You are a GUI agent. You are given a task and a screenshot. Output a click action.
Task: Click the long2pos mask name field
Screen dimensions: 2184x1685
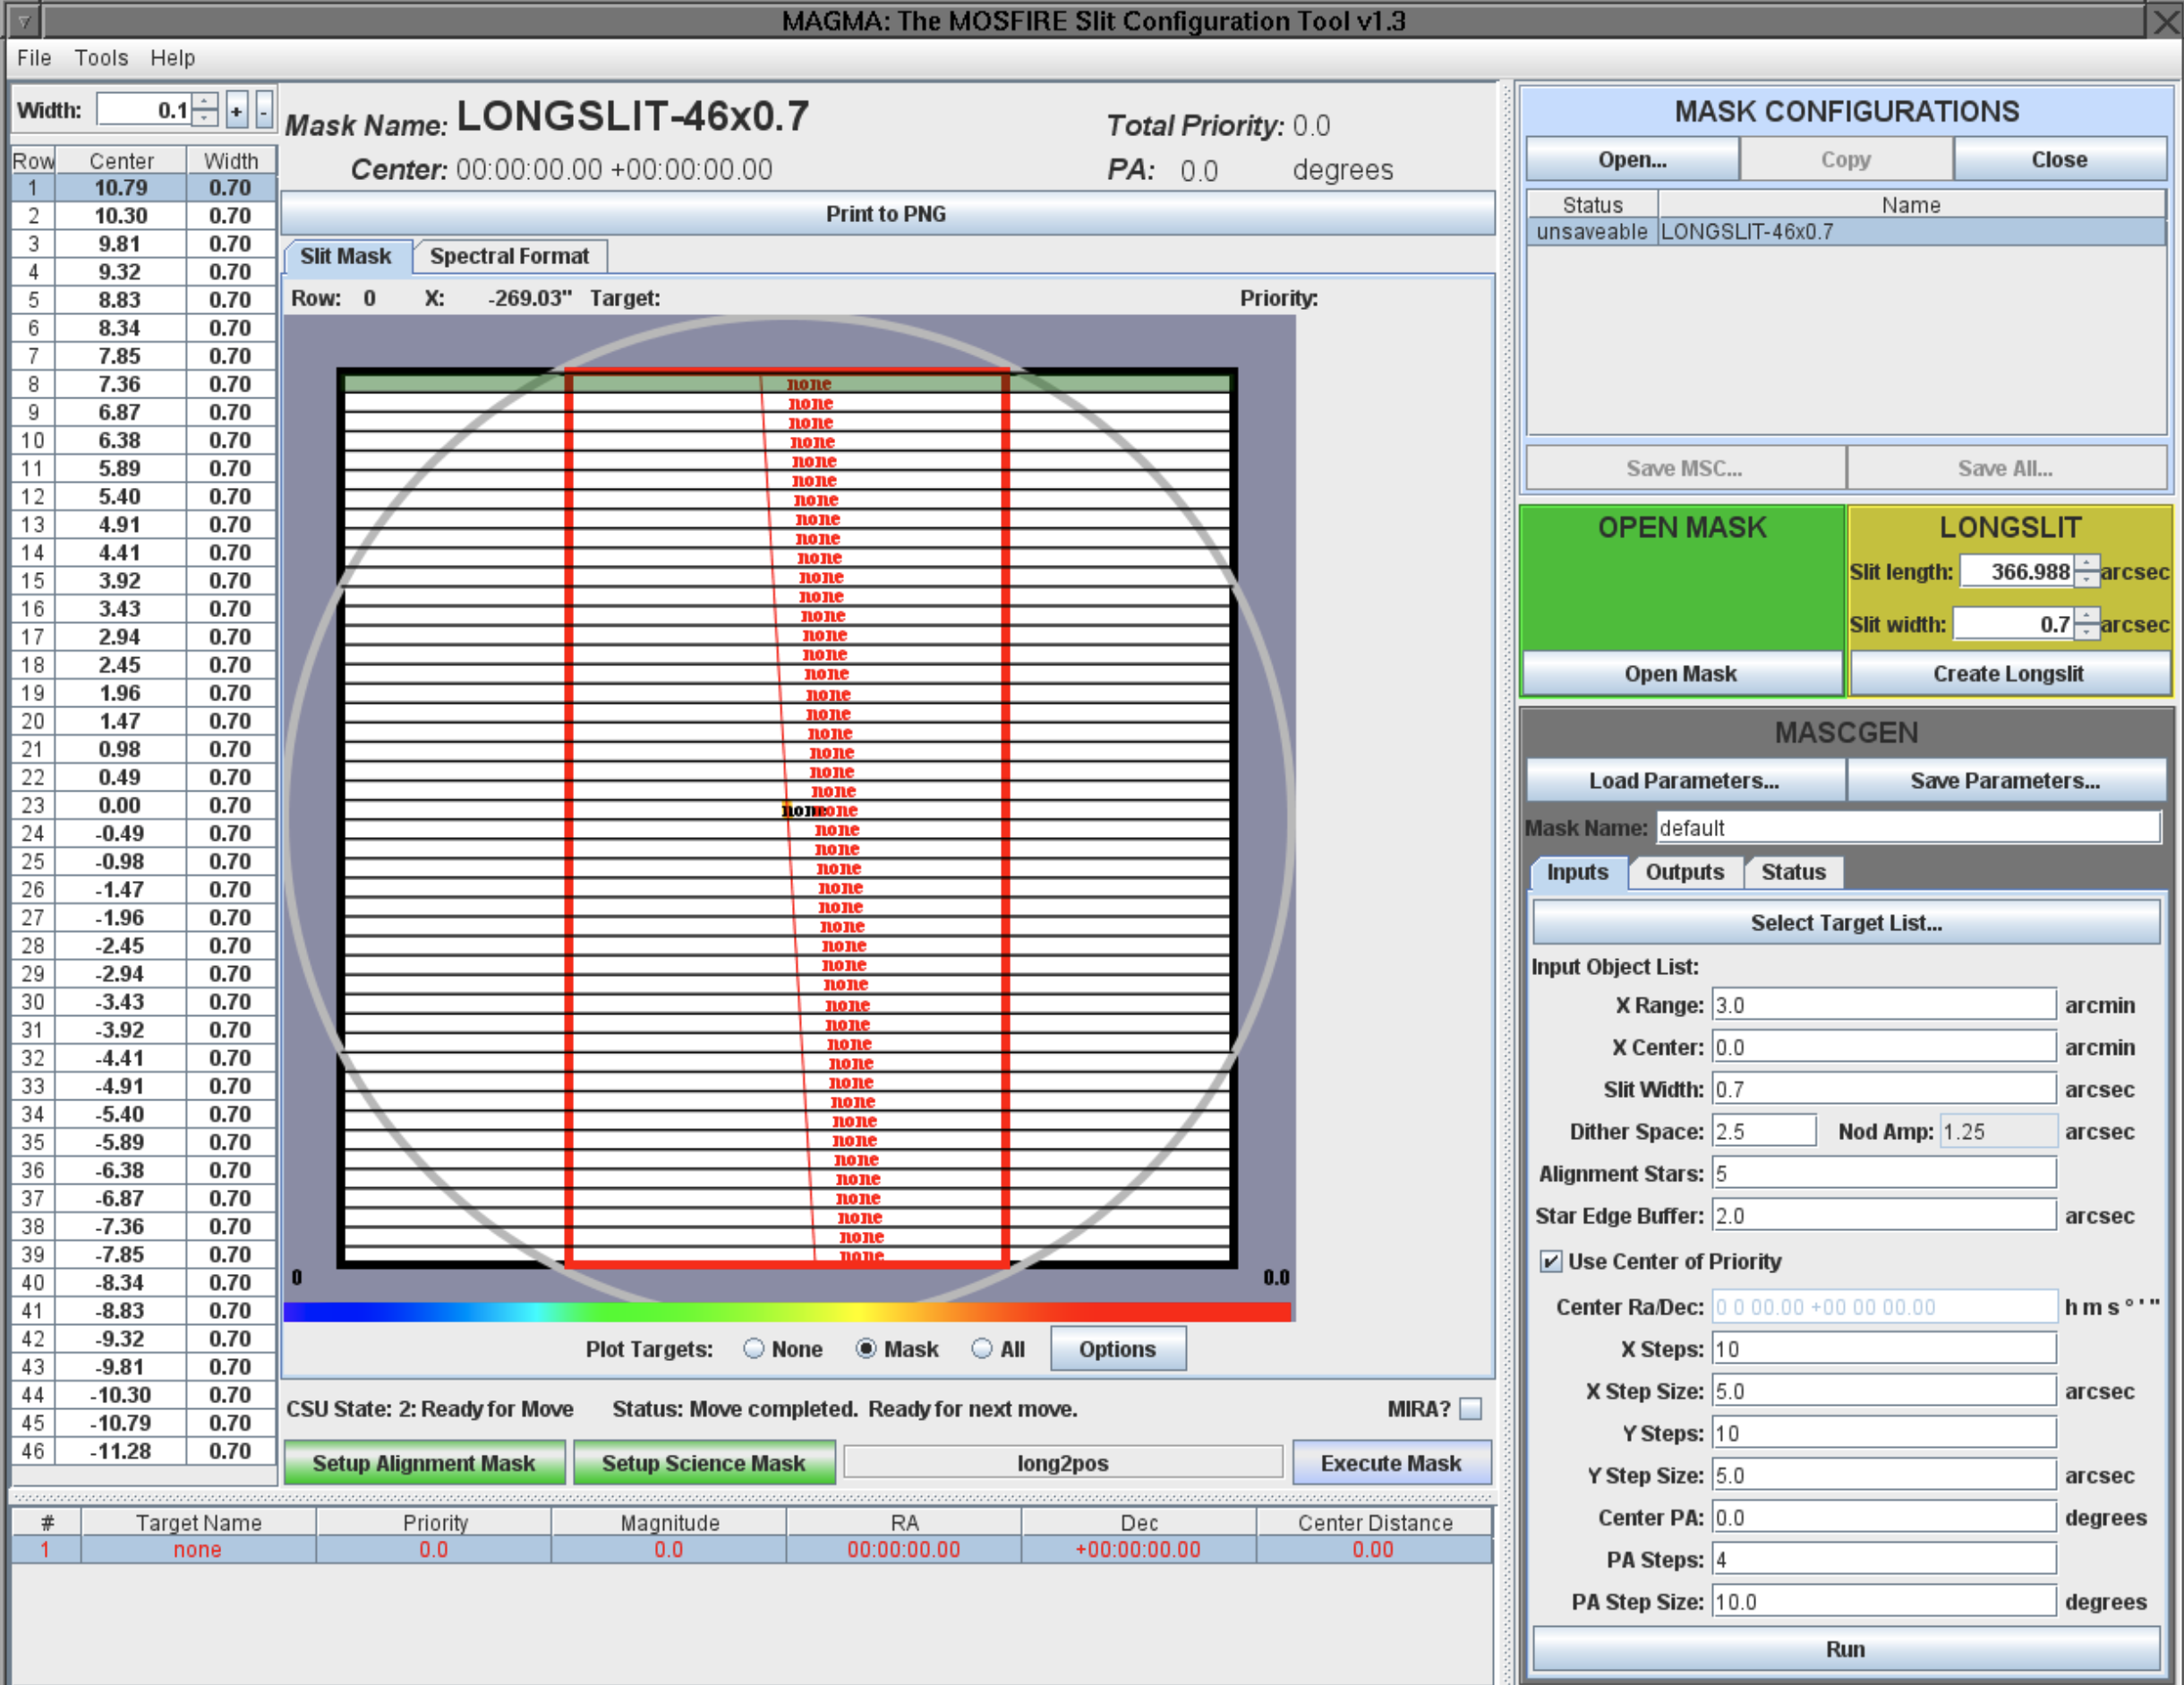coord(1063,1463)
